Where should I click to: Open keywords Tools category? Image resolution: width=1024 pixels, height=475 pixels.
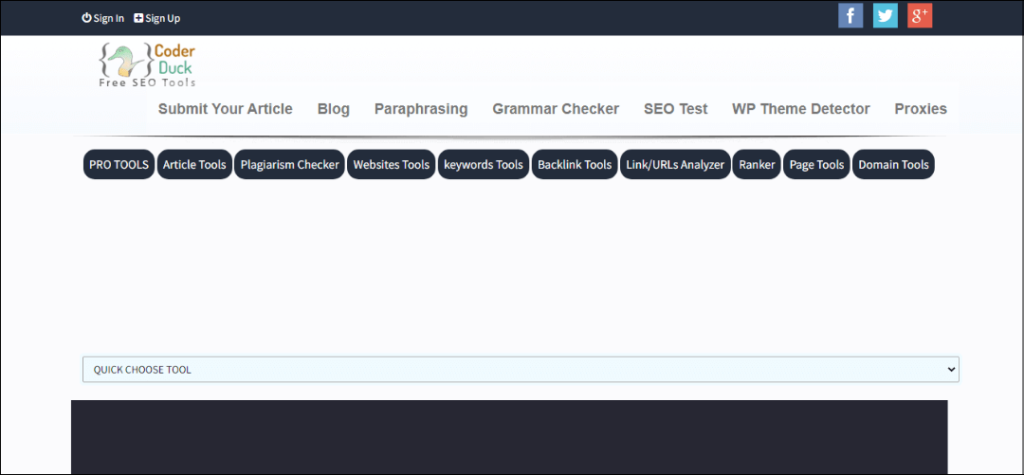(483, 165)
